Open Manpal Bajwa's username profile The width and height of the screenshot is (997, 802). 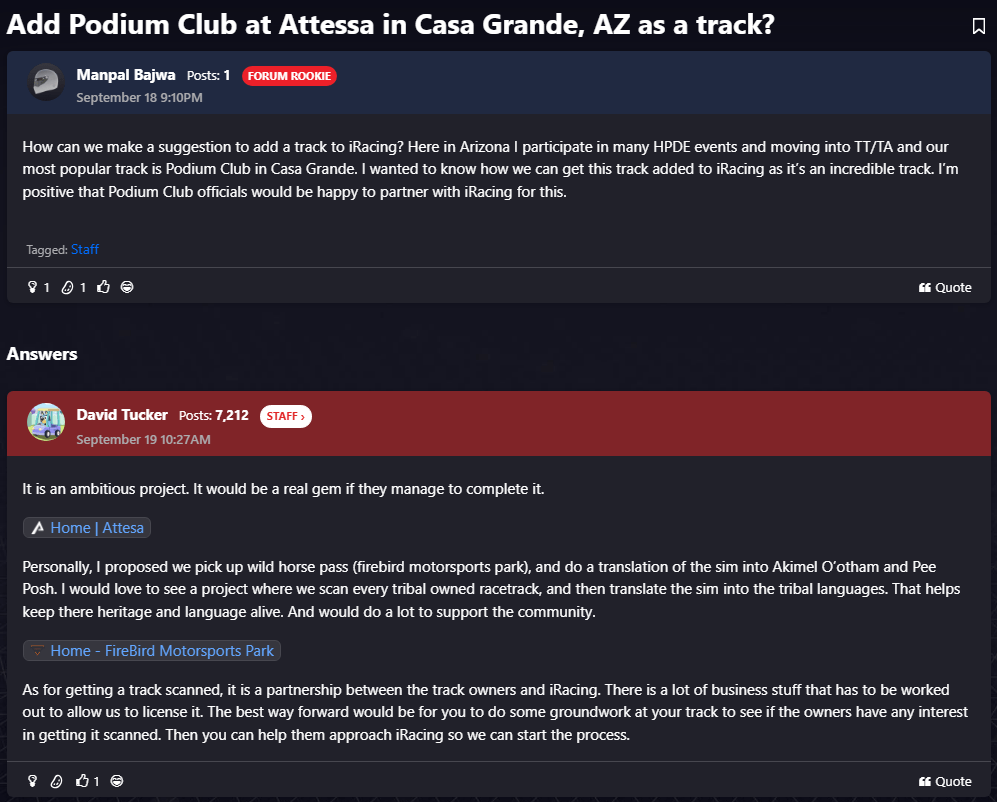pyautogui.click(x=126, y=75)
